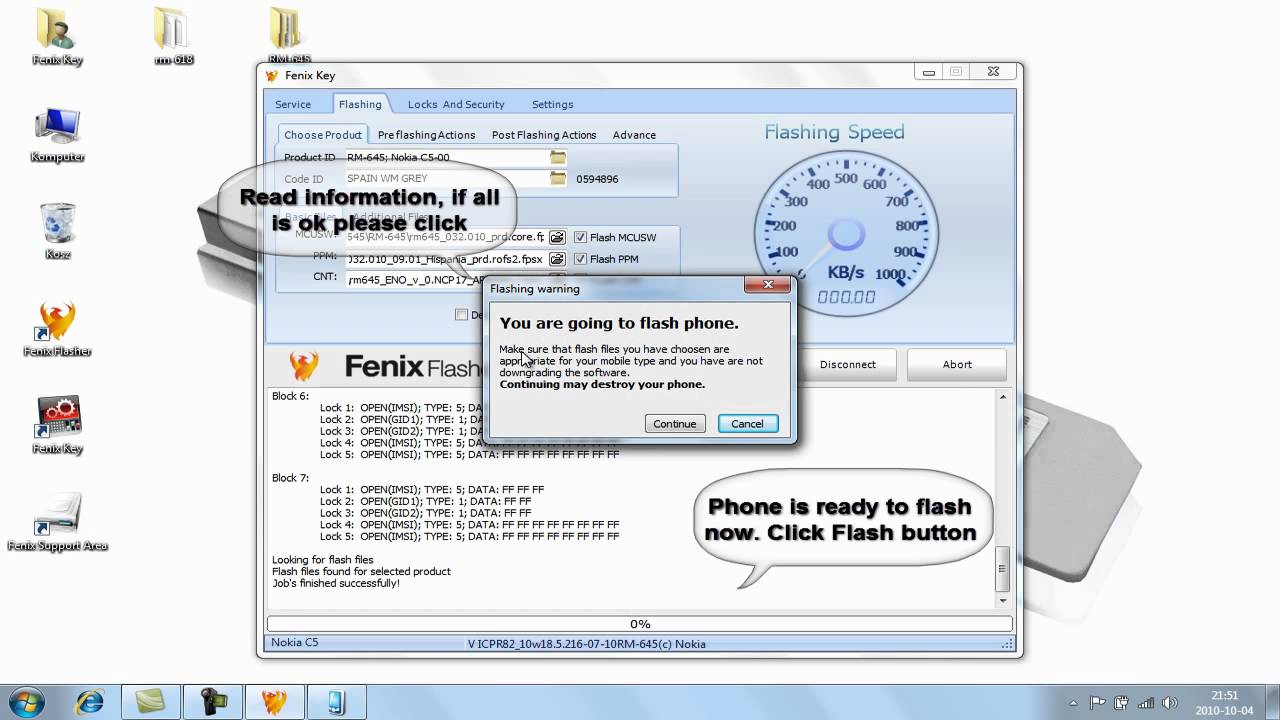The width and height of the screenshot is (1280, 720).
Task: Click "Flash files found for selected product" line
Action: coord(361,572)
